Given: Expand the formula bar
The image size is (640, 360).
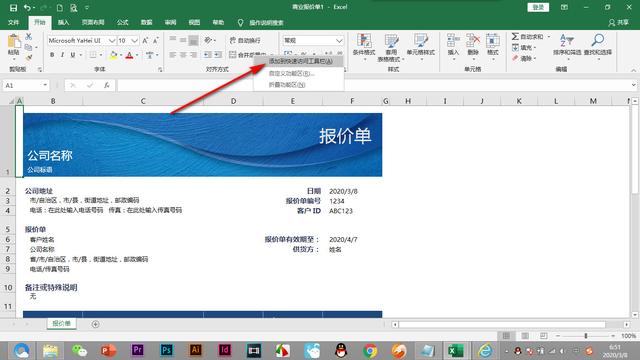Looking at the screenshot, I should click(x=633, y=85).
